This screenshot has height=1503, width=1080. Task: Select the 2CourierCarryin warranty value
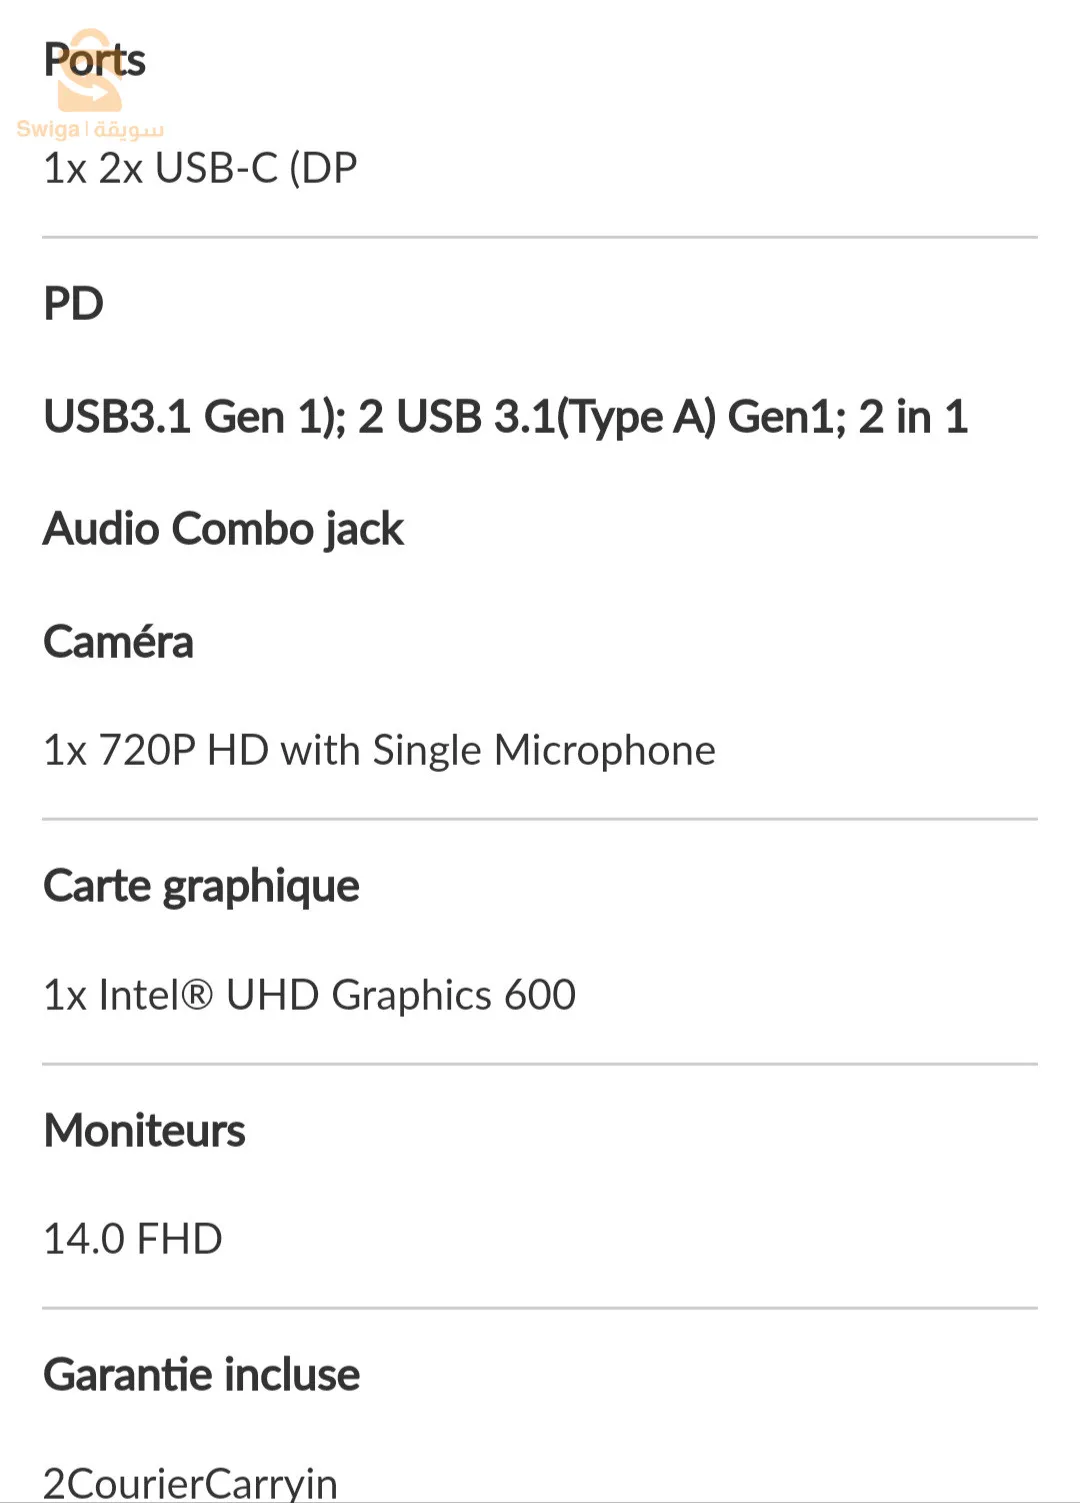click(x=190, y=1482)
